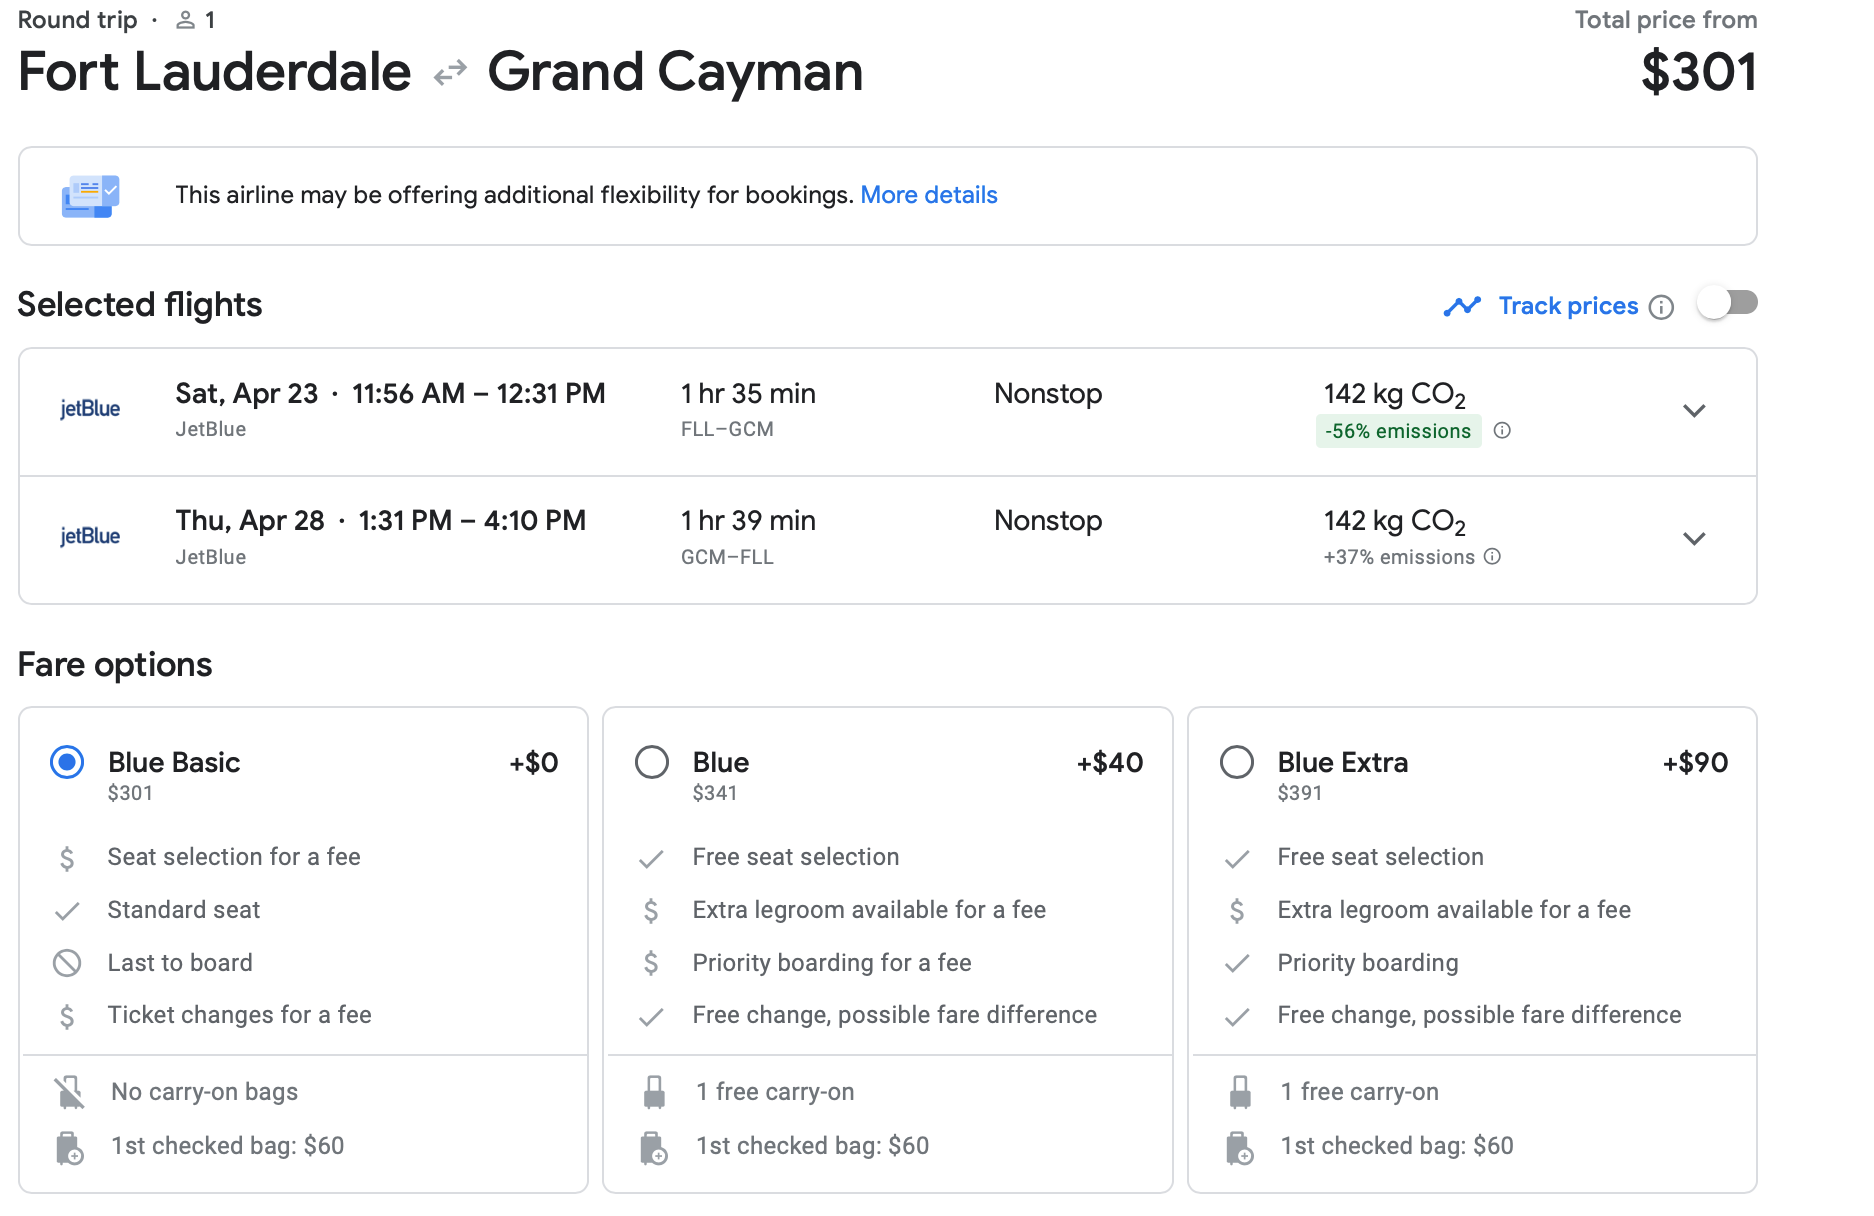Click Blue's 1st checked bag icon
This screenshot has height=1216, width=1874.
654,1148
